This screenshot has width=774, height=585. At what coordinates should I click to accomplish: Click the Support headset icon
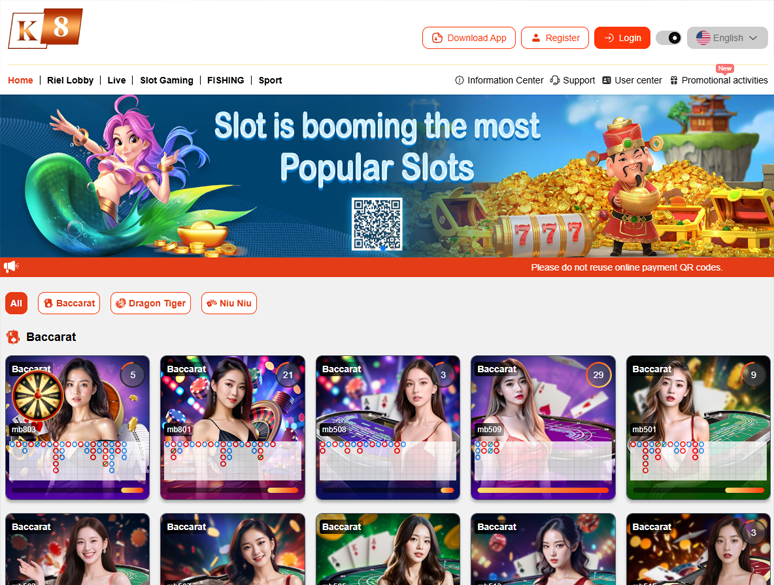click(x=555, y=80)
